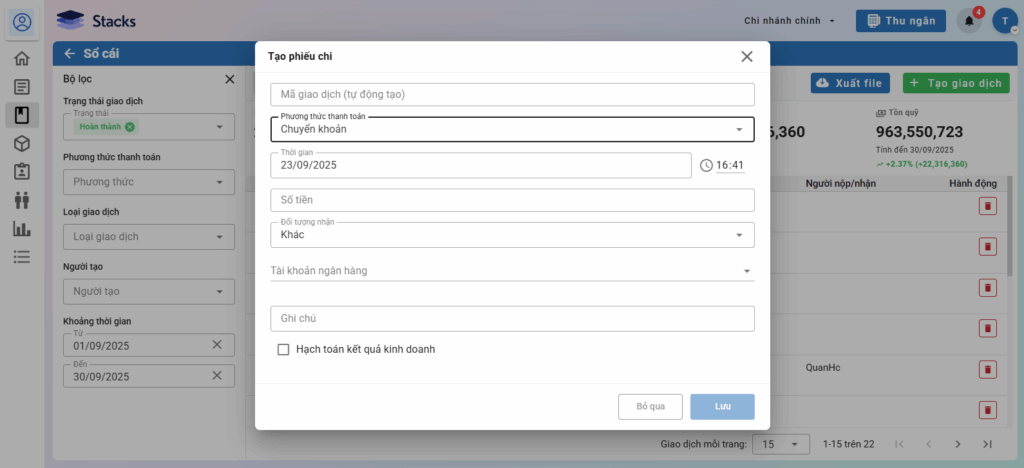Click the back arrow next to Sổ cái
Image resolution: width=1024 pixels, height=468 pixels.
[x=69, y=54]
